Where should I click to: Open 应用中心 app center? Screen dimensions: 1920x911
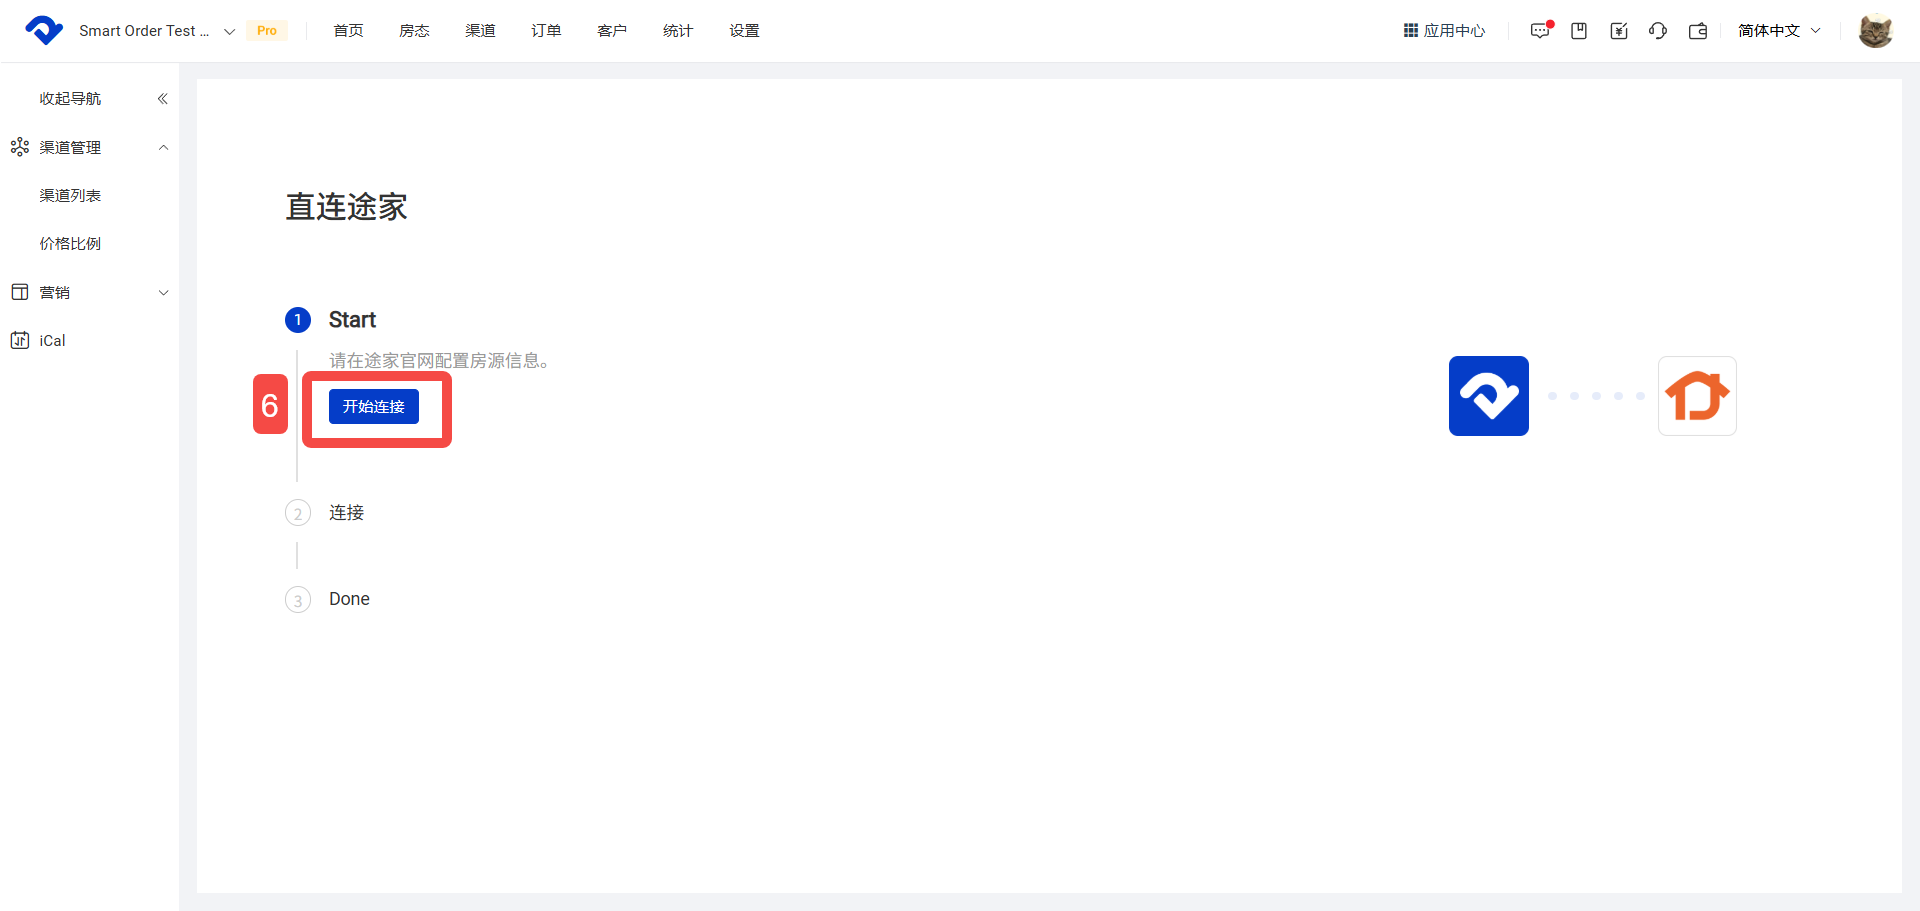click(1444, 31)
